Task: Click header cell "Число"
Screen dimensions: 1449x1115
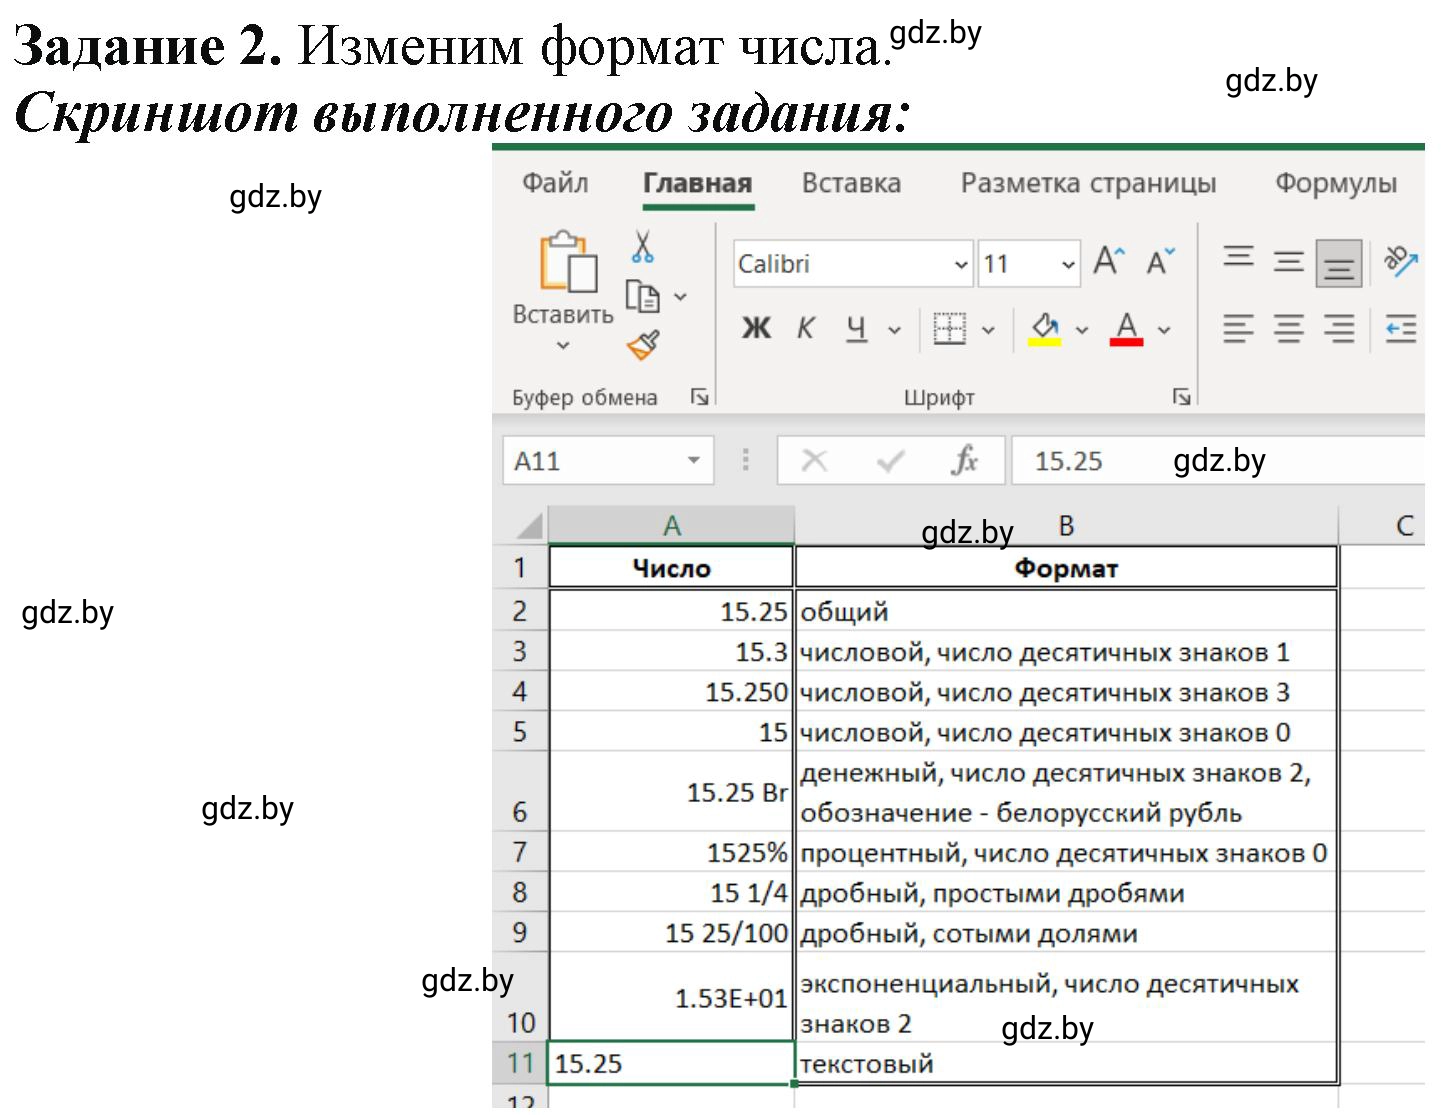Action: 671,568
